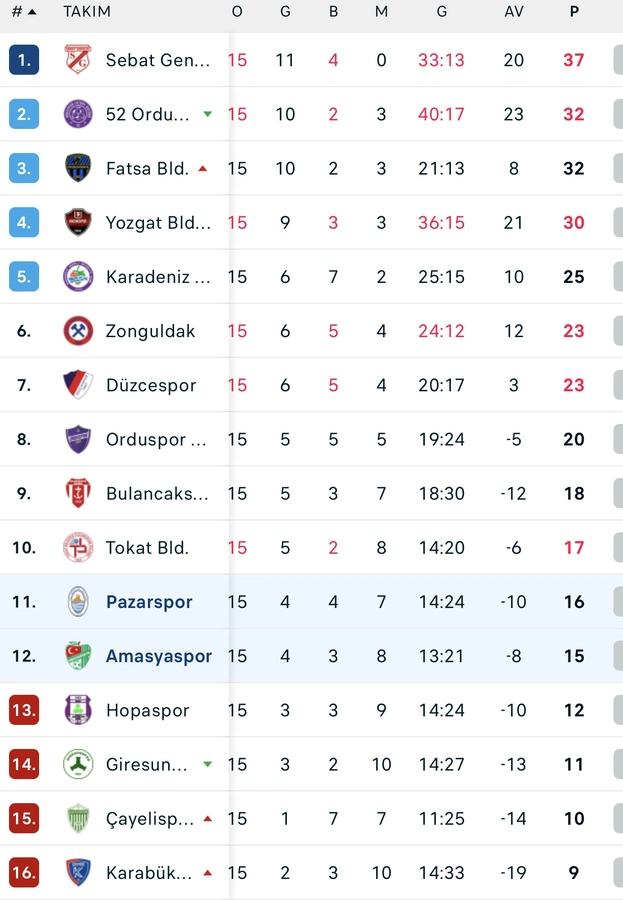Select the Zonguldak crossed-hammers logo
The image size is (623, 900).
78,331
